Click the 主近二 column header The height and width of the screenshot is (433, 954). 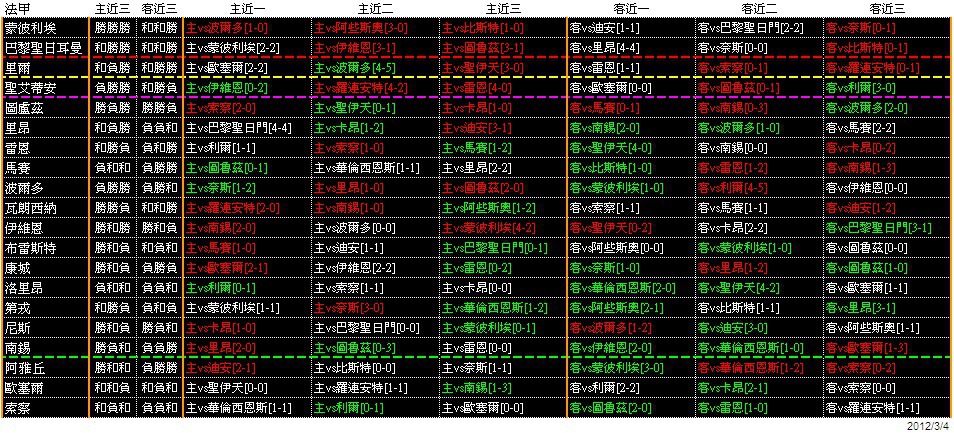[x=375, y=9]
